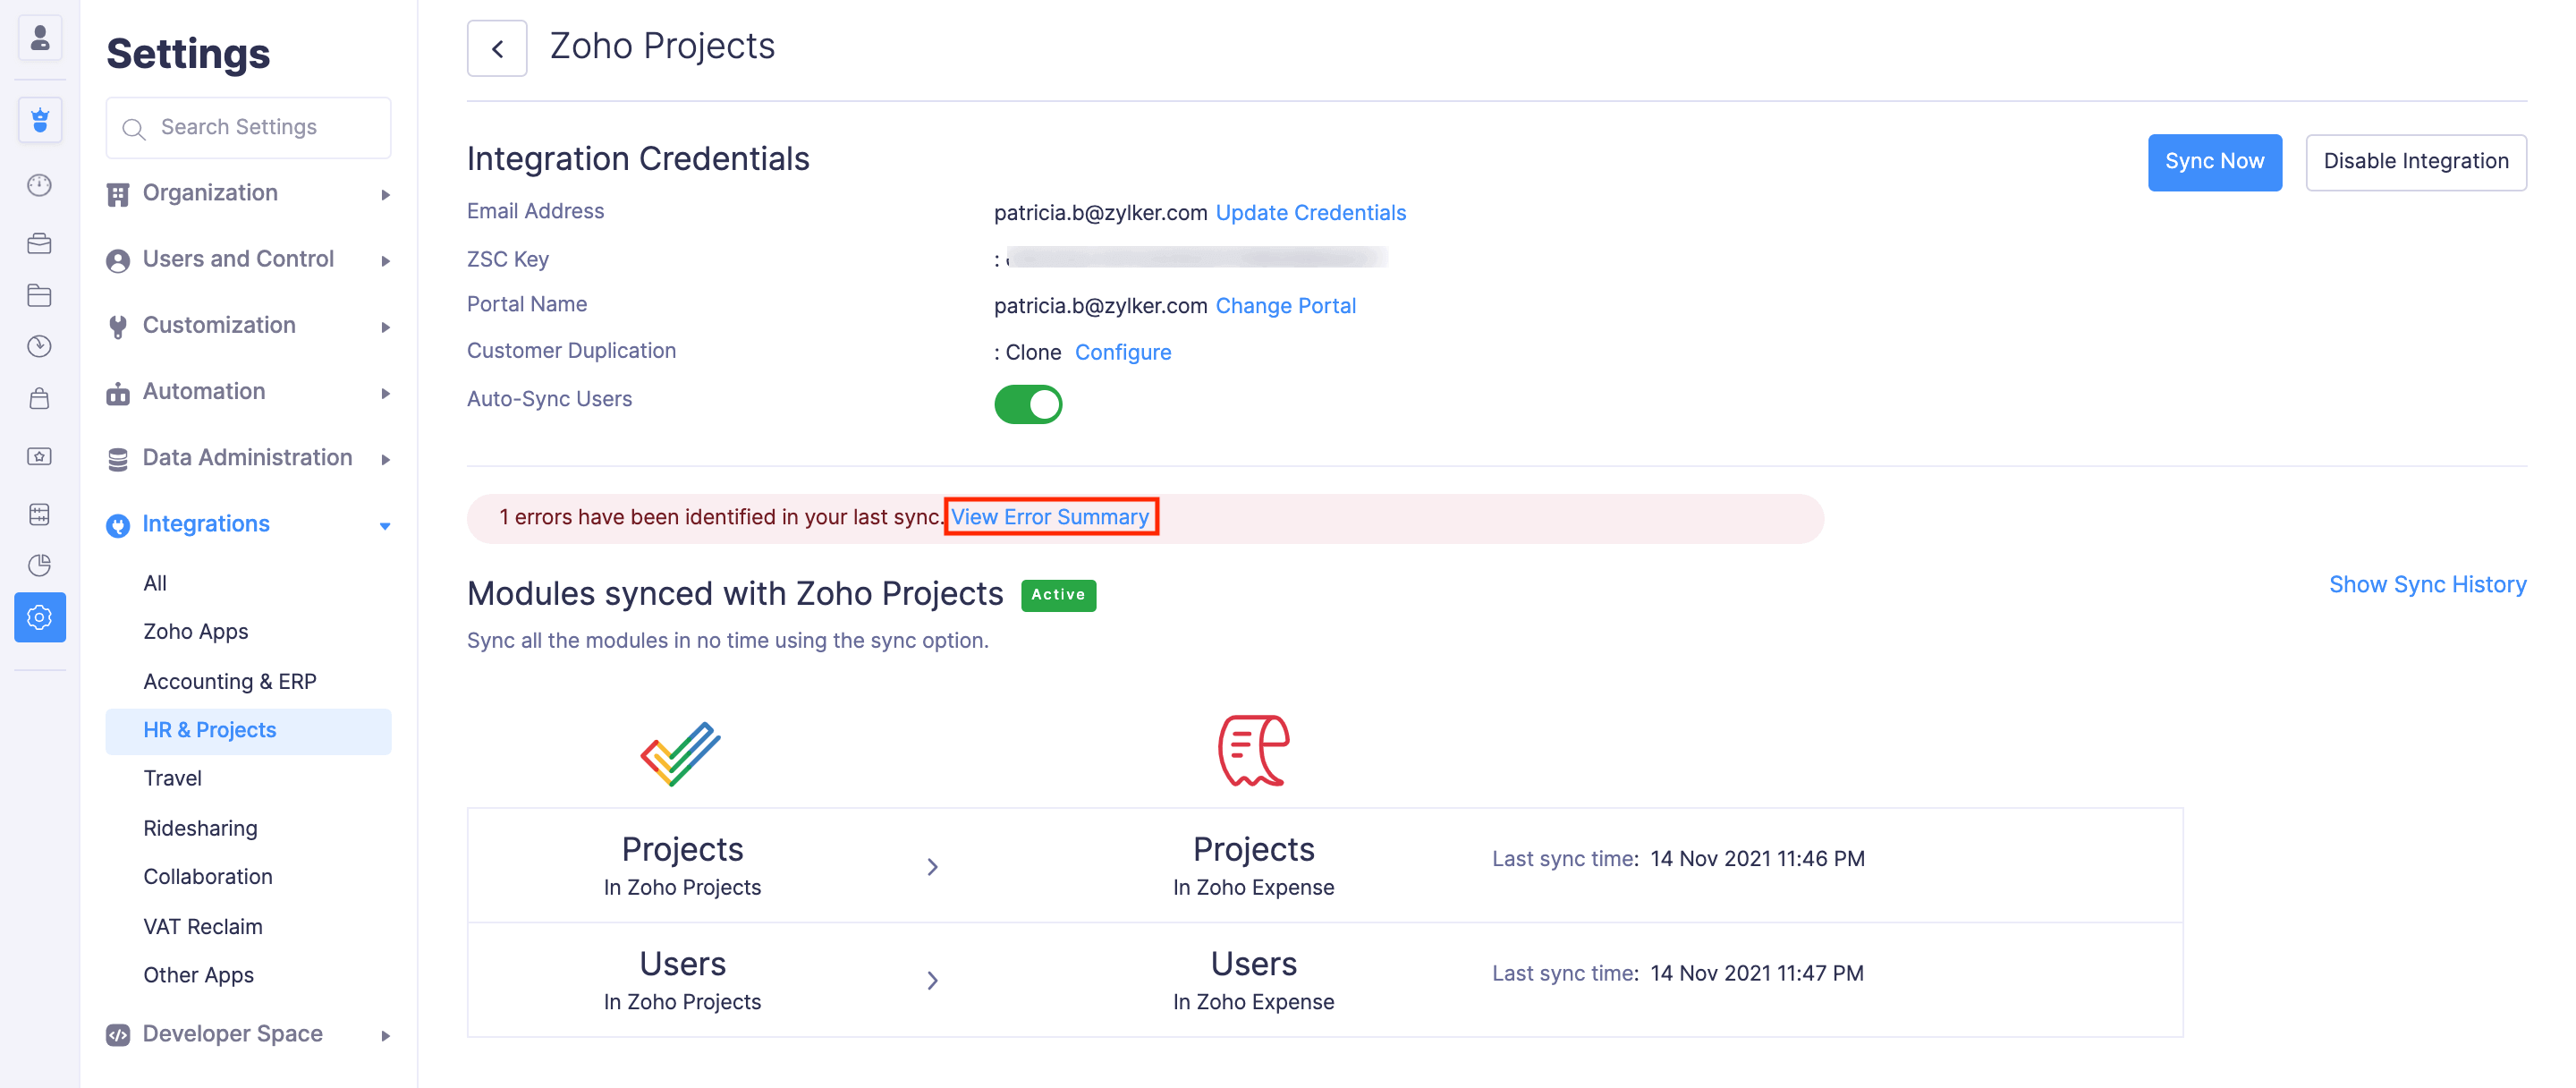Viewport: 2576px width, 1088px height.
Task: Click into the Search Settings field
Action: (x=250, y=128)
